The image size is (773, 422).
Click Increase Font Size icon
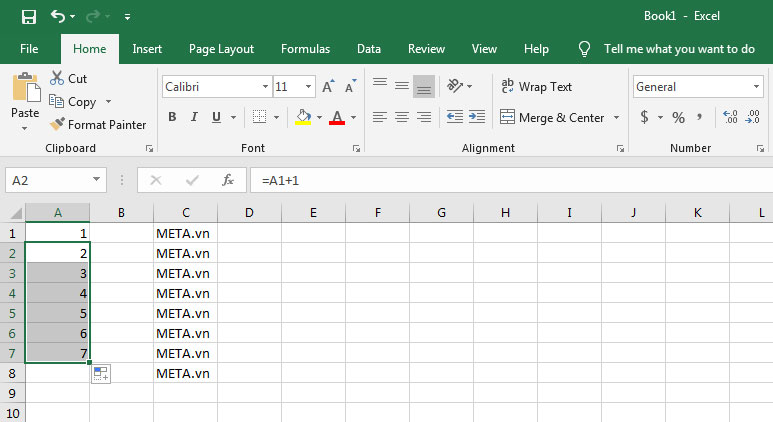(x=328, y=87)
